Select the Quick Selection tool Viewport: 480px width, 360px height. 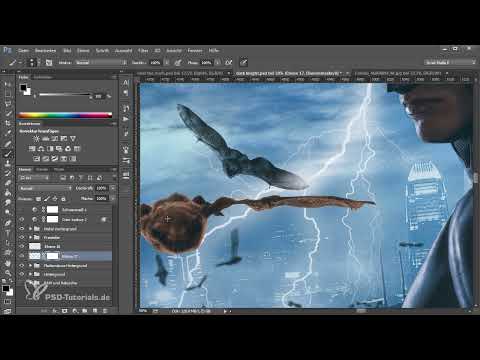tap(8, 114)
